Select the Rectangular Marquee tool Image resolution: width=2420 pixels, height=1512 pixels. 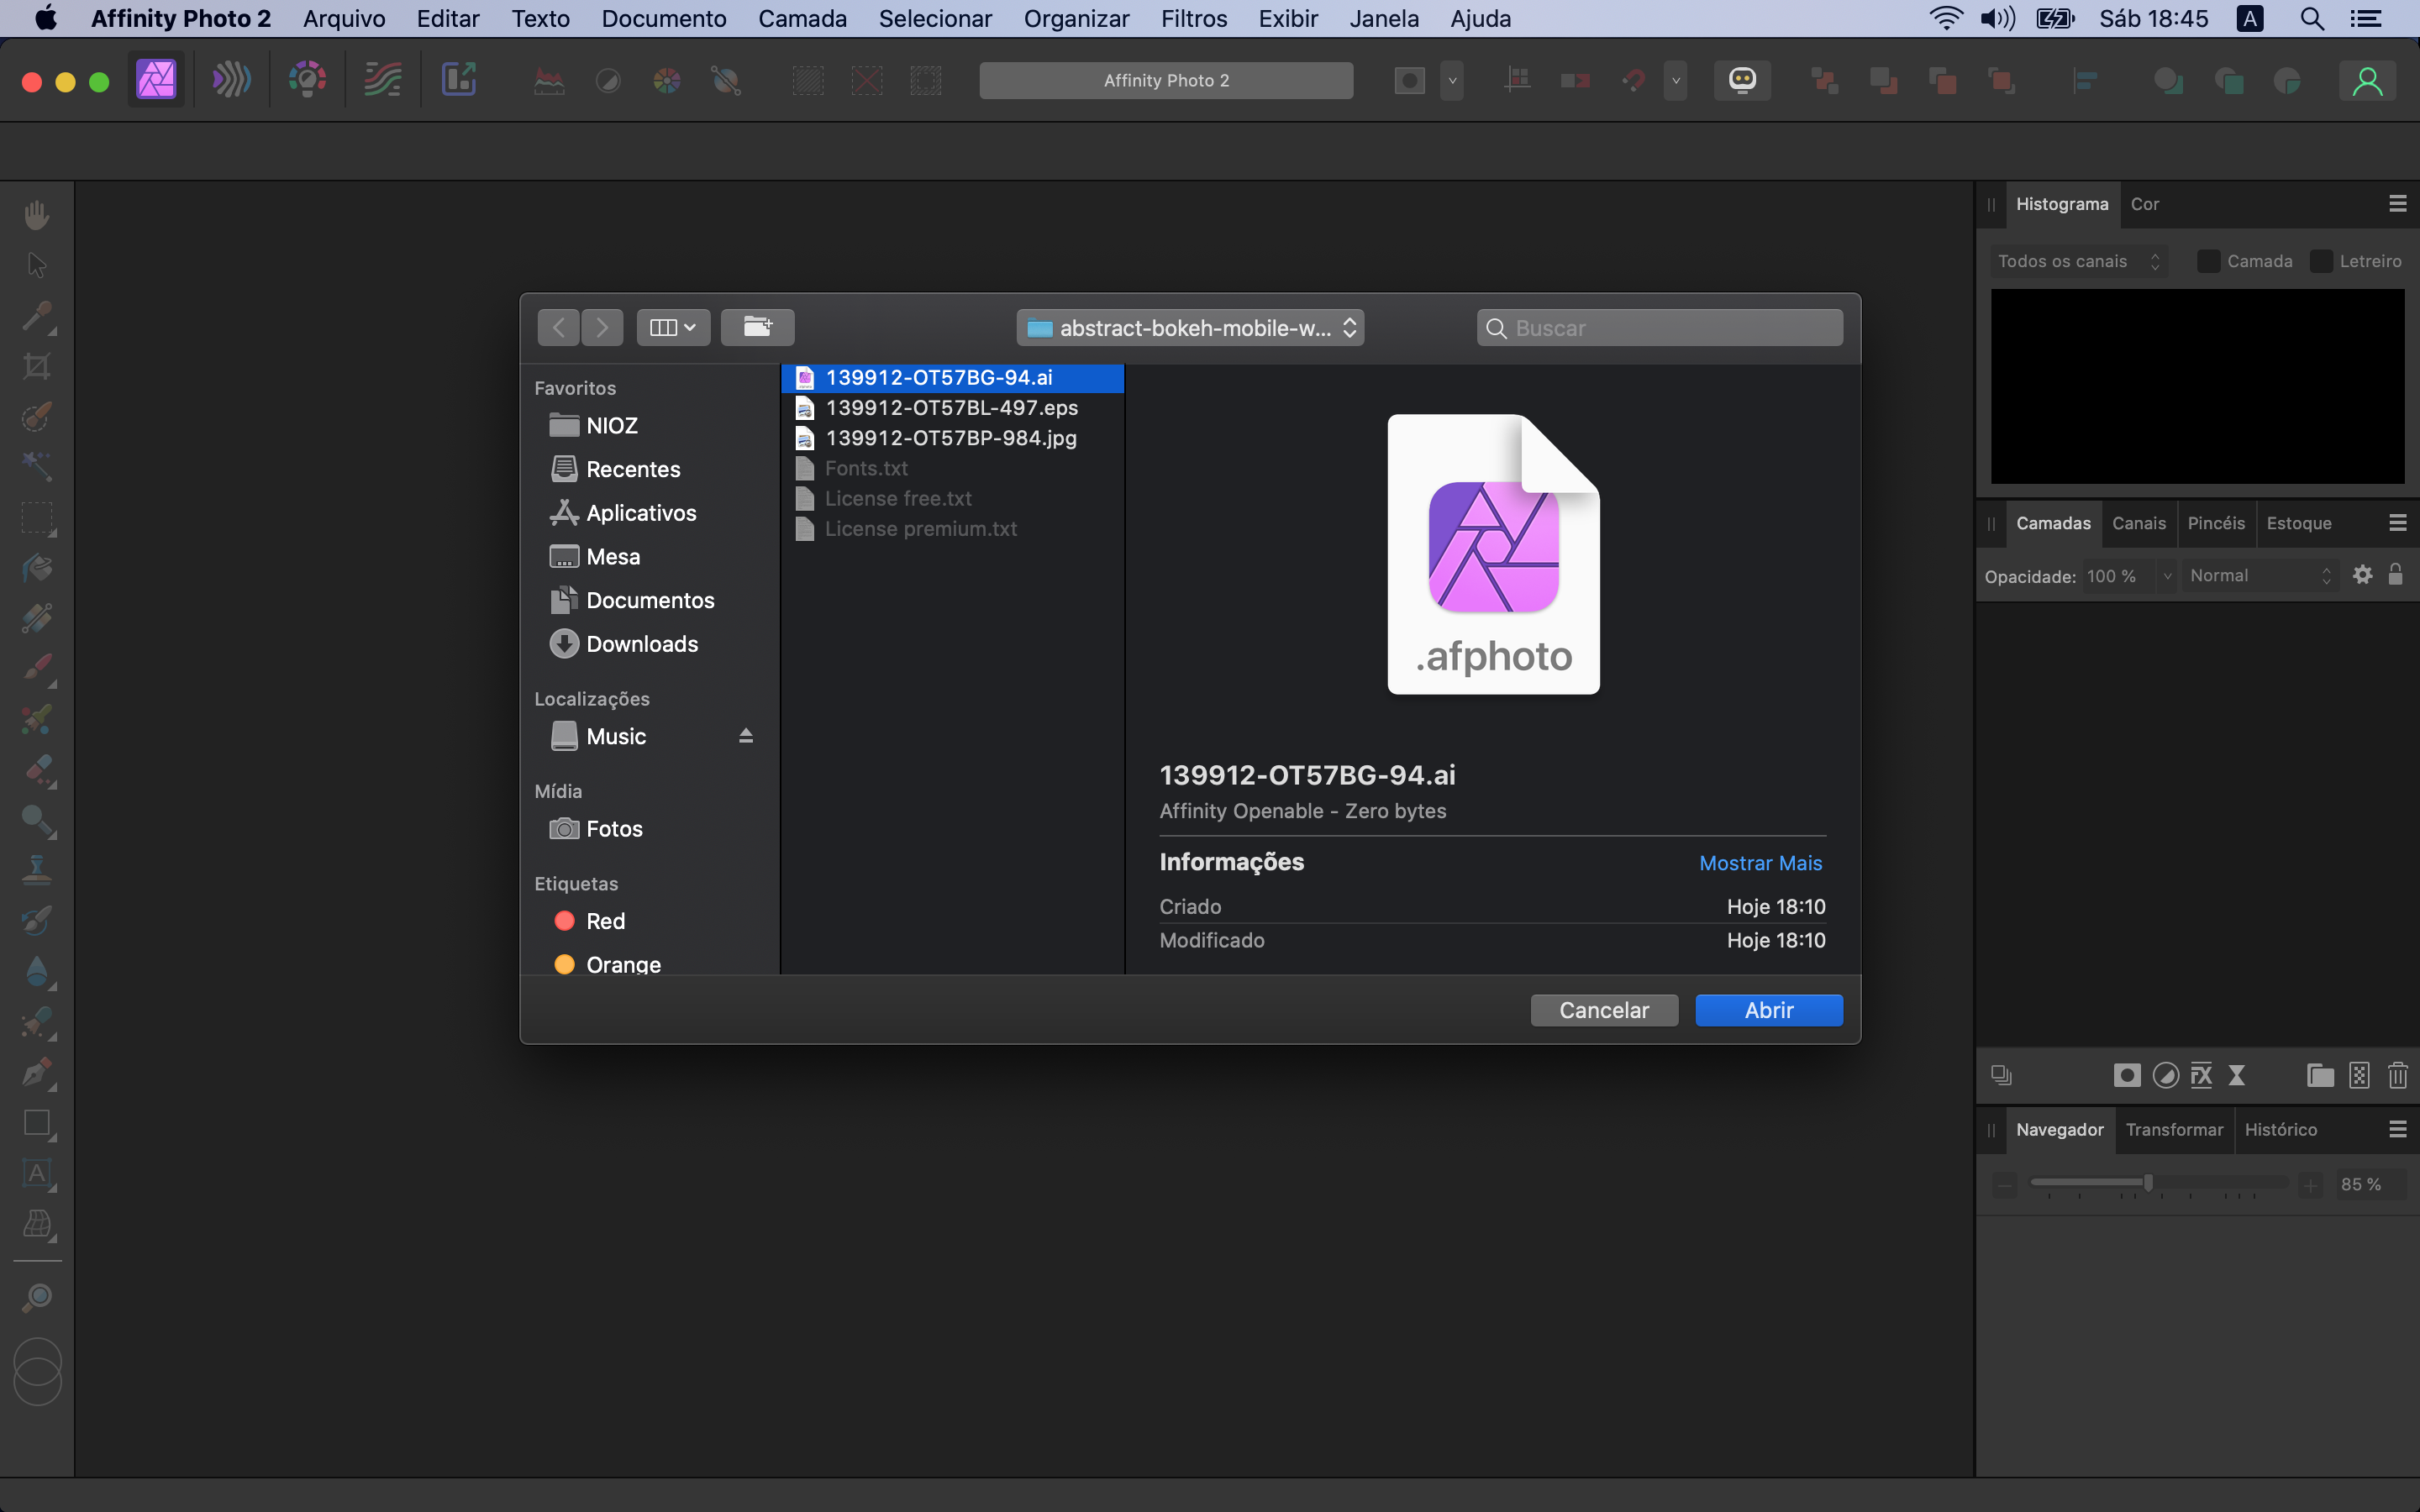(37, 518)
